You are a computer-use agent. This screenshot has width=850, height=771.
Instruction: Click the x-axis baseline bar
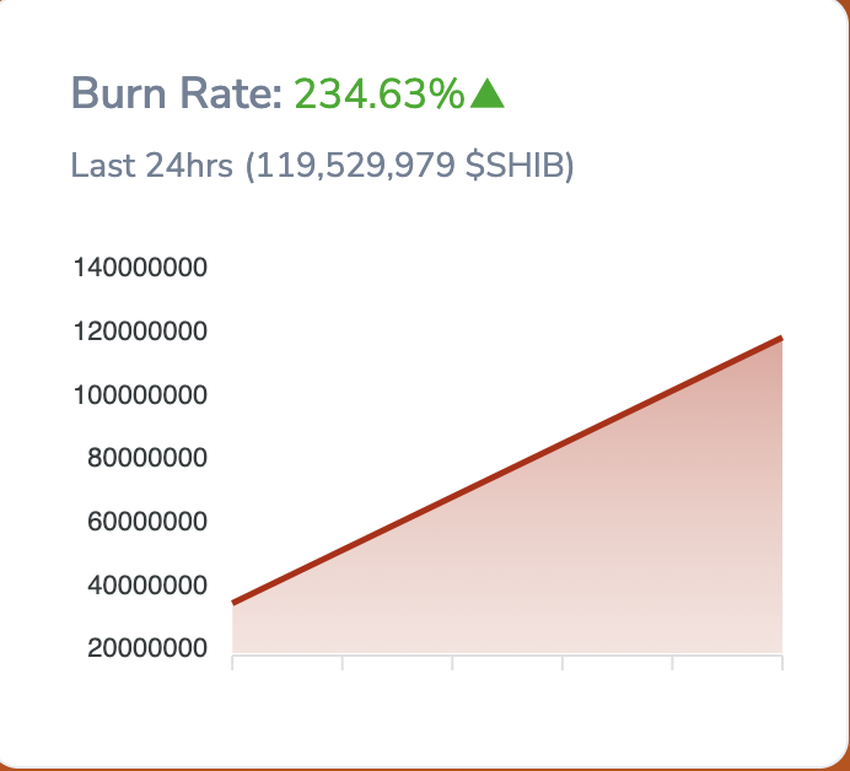(505, 659)
